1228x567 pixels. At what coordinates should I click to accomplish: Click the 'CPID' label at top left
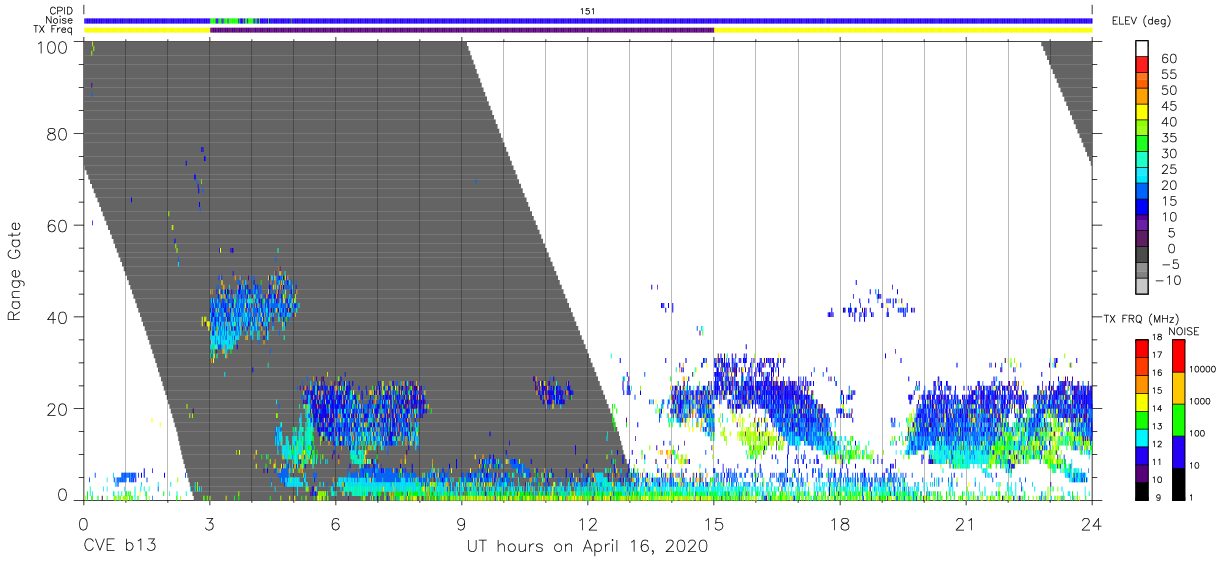(60, 10)
